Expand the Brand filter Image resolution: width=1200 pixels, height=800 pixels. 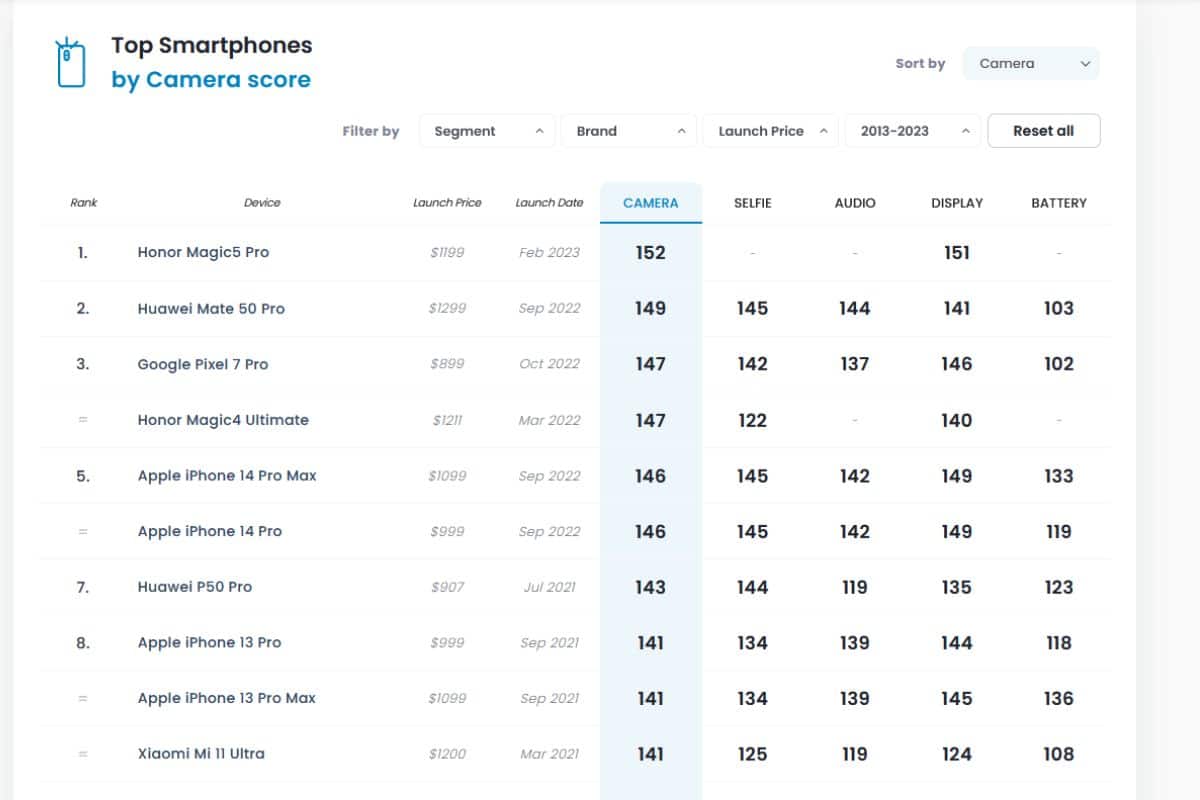tap(630, 131)
